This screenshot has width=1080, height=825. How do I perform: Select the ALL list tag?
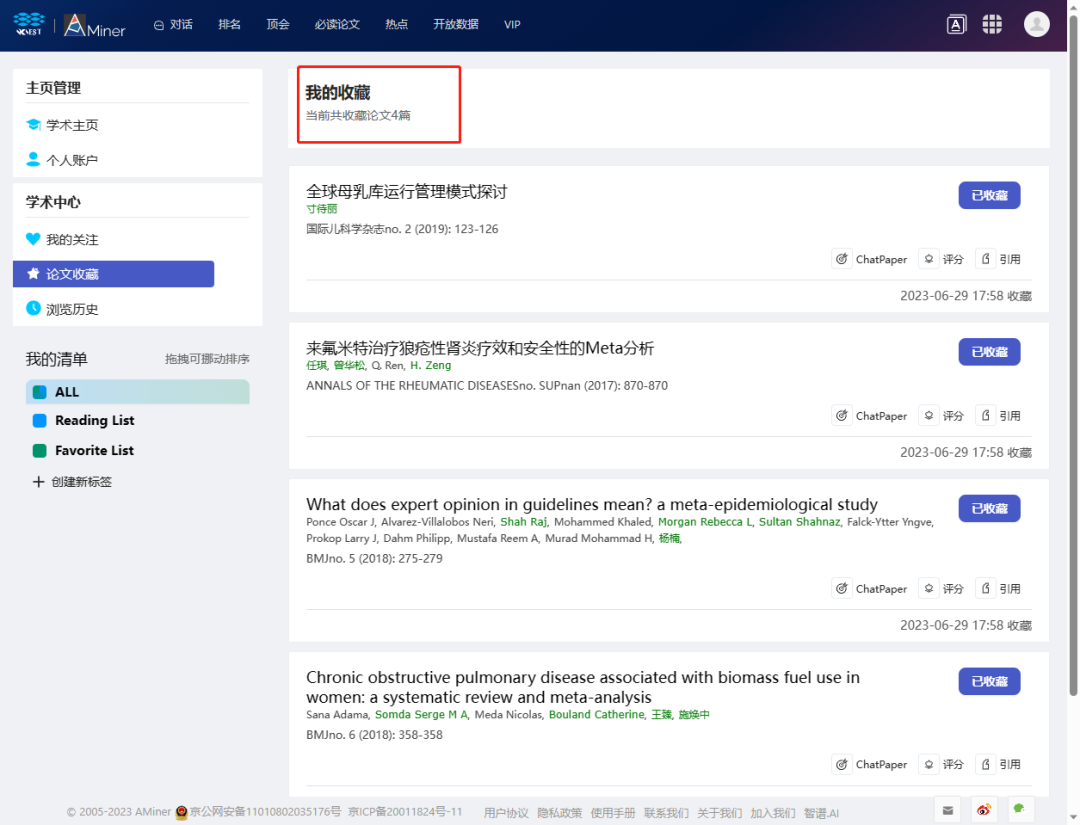[138, 392]
